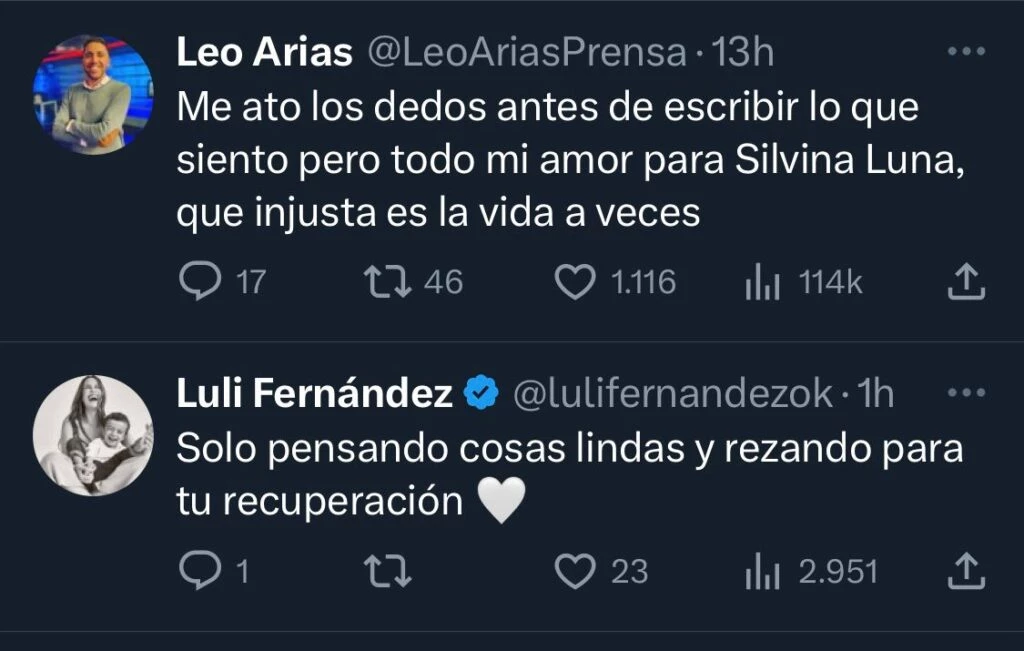Open the Luli Fernández display name

click(314, 394)
